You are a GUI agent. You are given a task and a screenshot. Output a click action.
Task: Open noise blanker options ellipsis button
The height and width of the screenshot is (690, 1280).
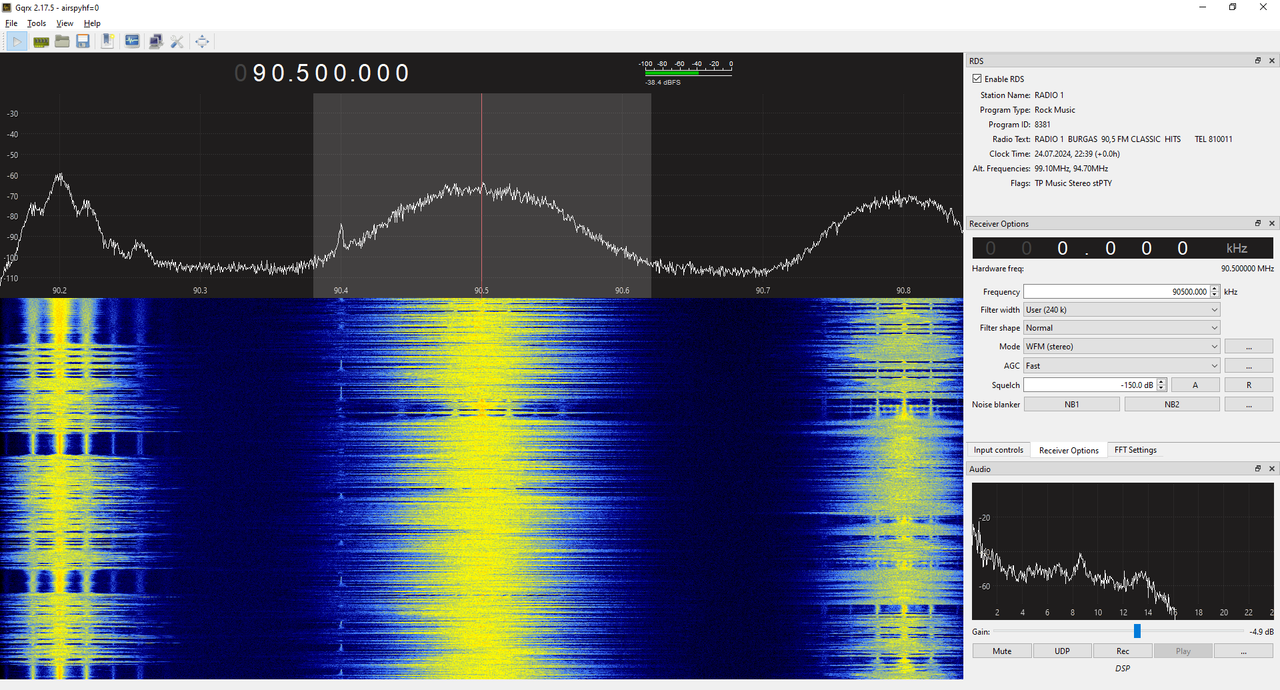click(1249, 404)
